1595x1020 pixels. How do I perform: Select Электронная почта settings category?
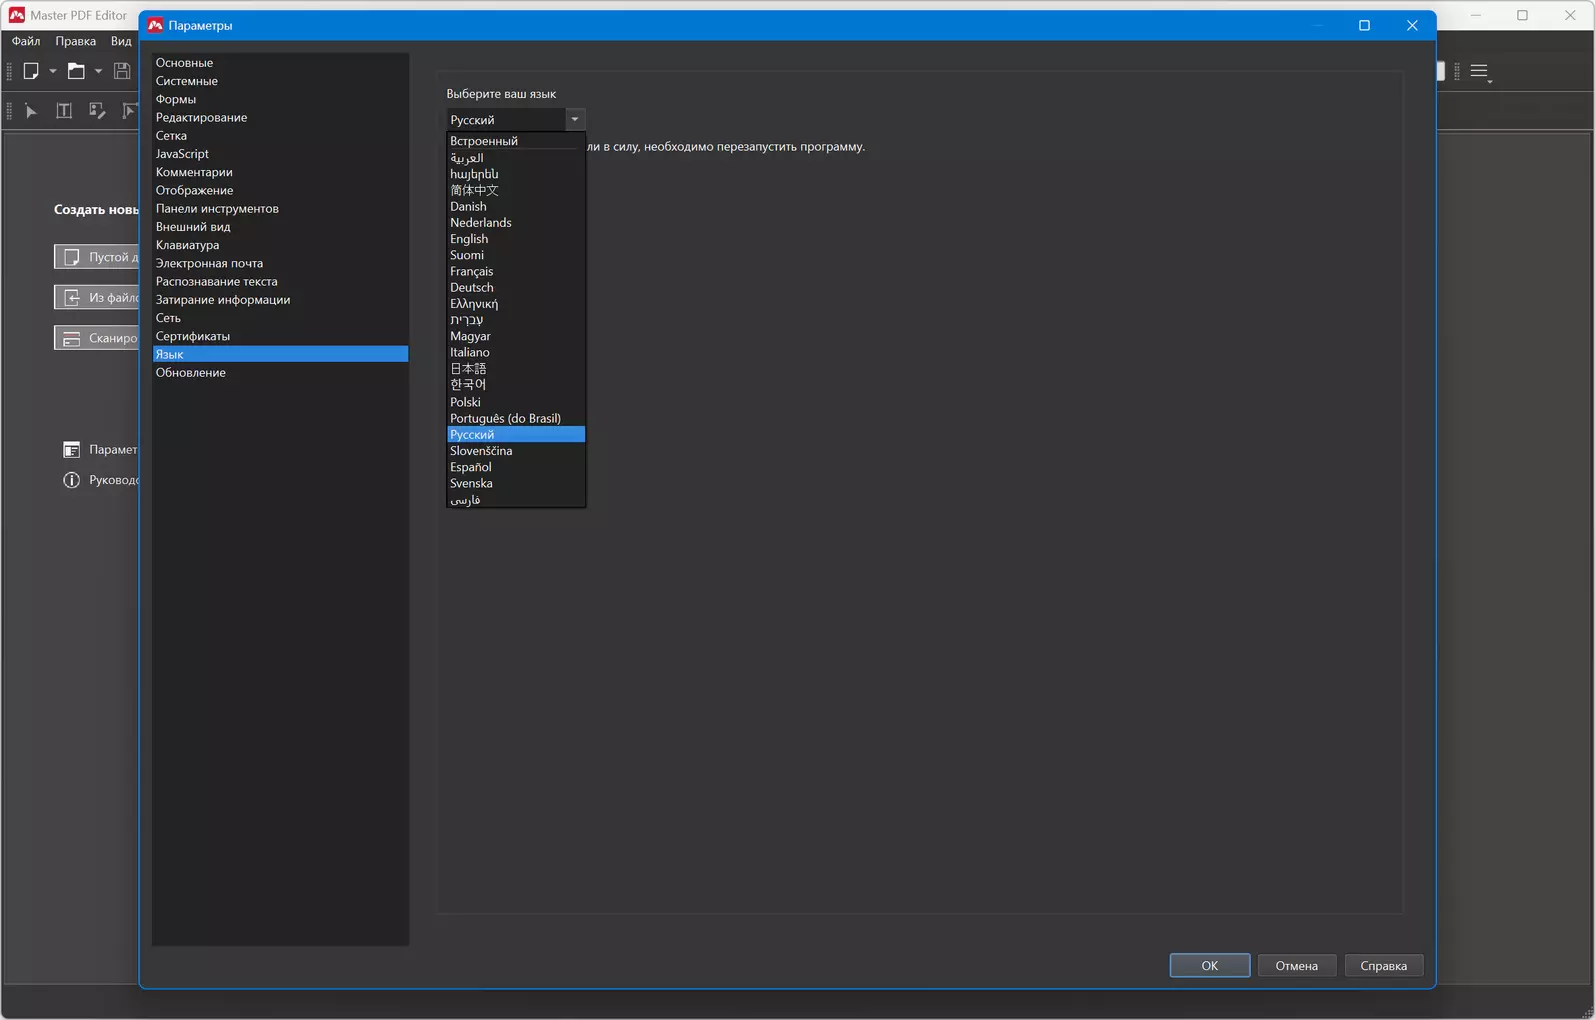click(x=280, y=263)
